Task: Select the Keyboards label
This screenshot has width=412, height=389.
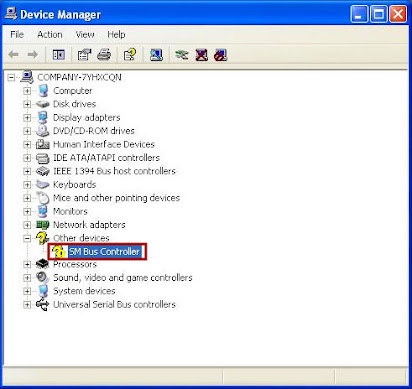Action: (x=75, y=184)
